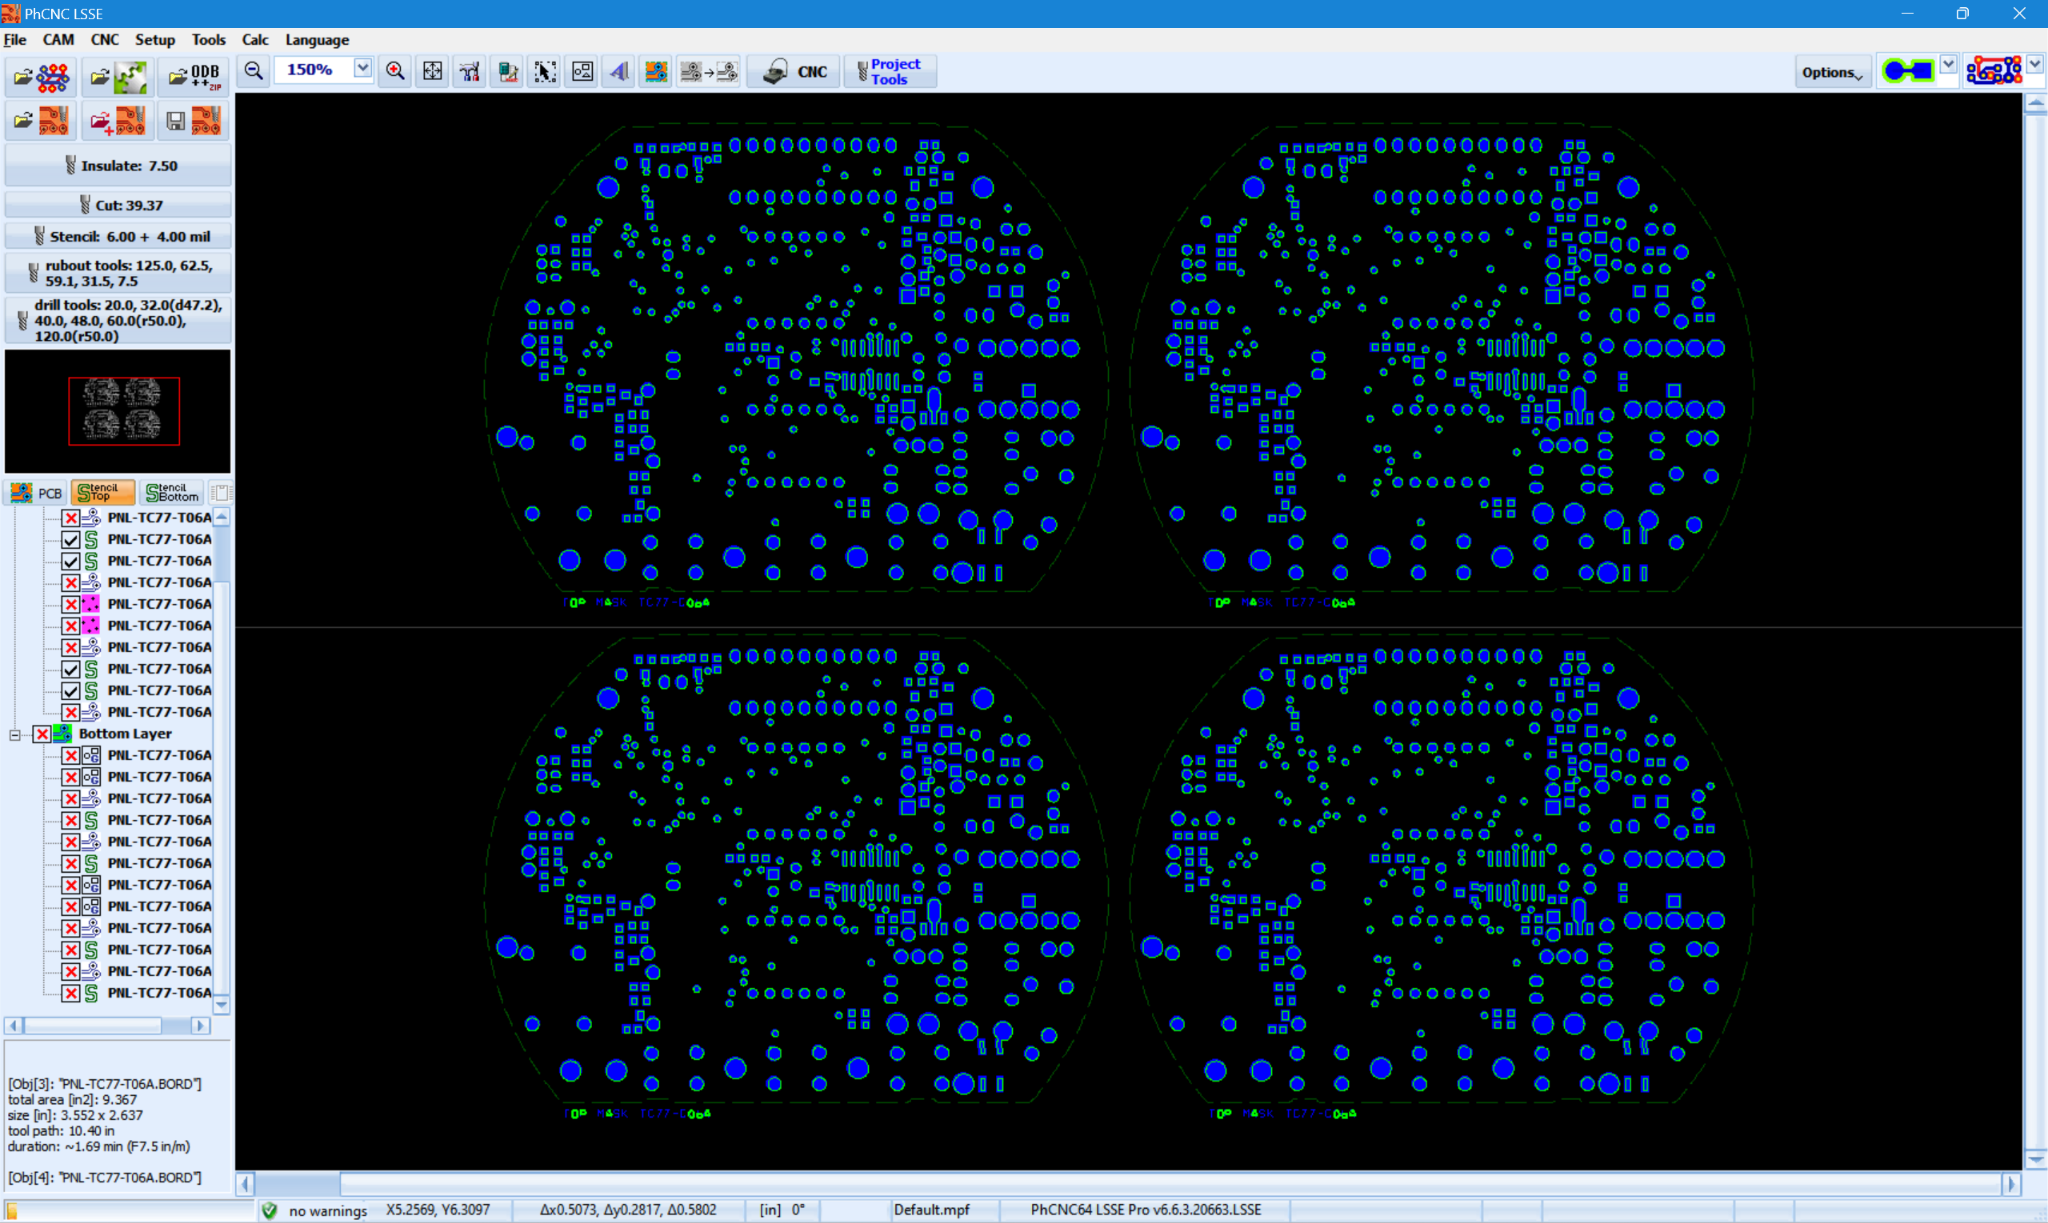Click the layer tree vertical scrollbar thumb
This screenshot has width=2048, height=1223.
pos(221,553)
